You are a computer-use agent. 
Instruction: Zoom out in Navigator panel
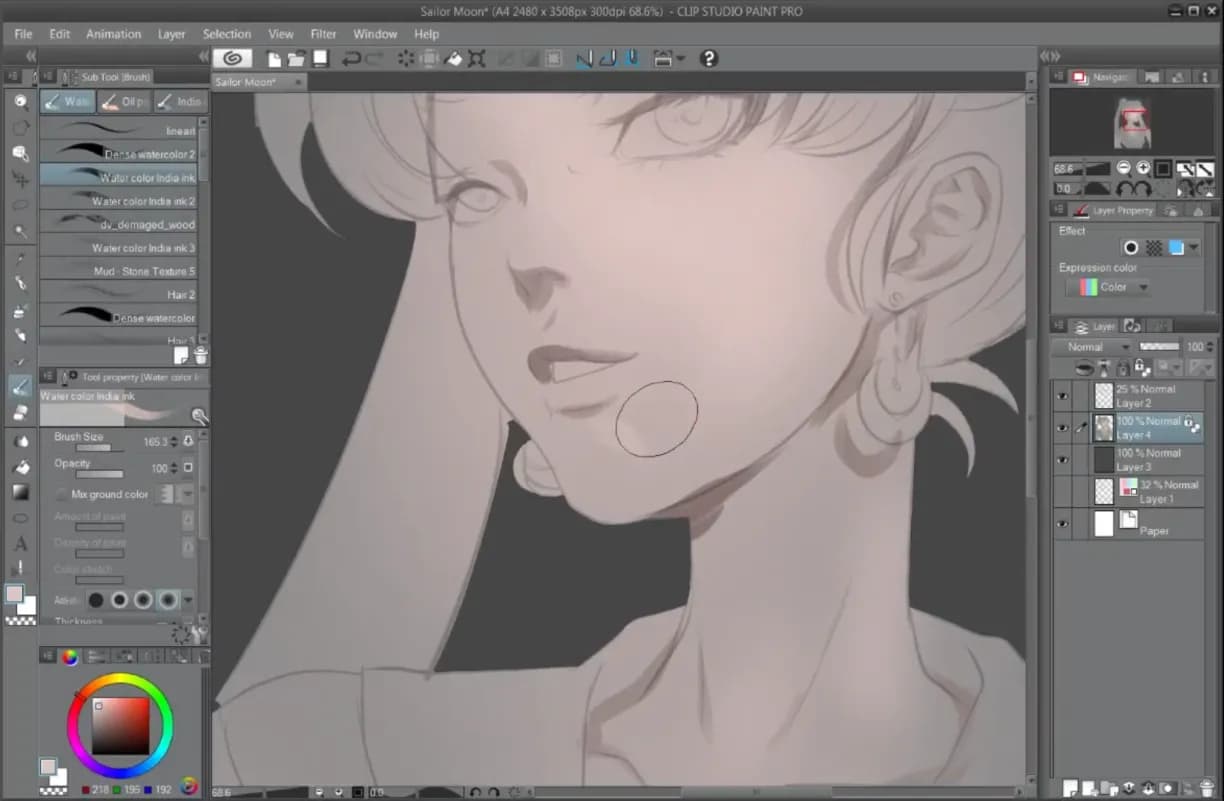pos(1124,169)
